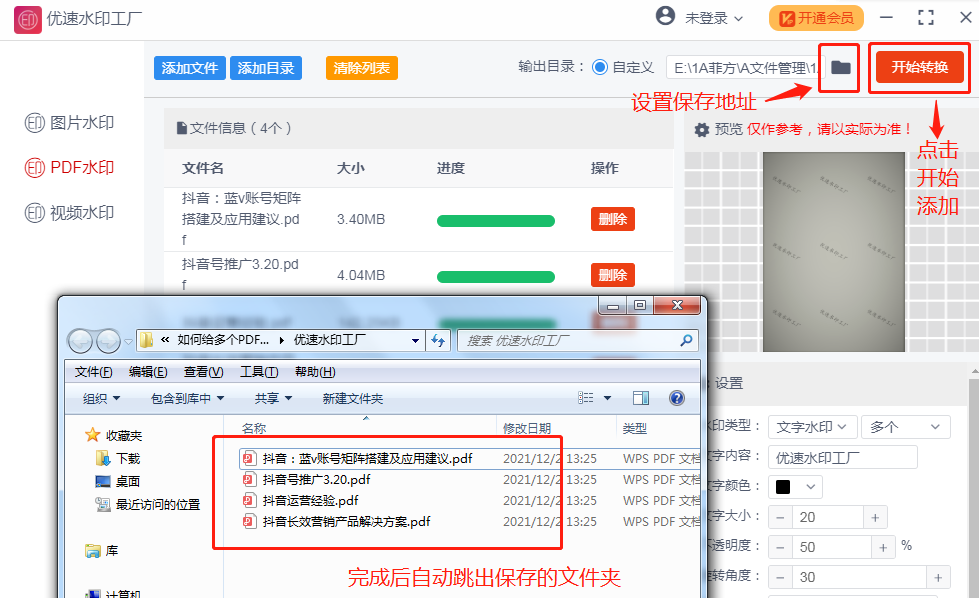Click the watermark text field 优速水印工厂
Screen dimensions: 979x598
(843, 458)
